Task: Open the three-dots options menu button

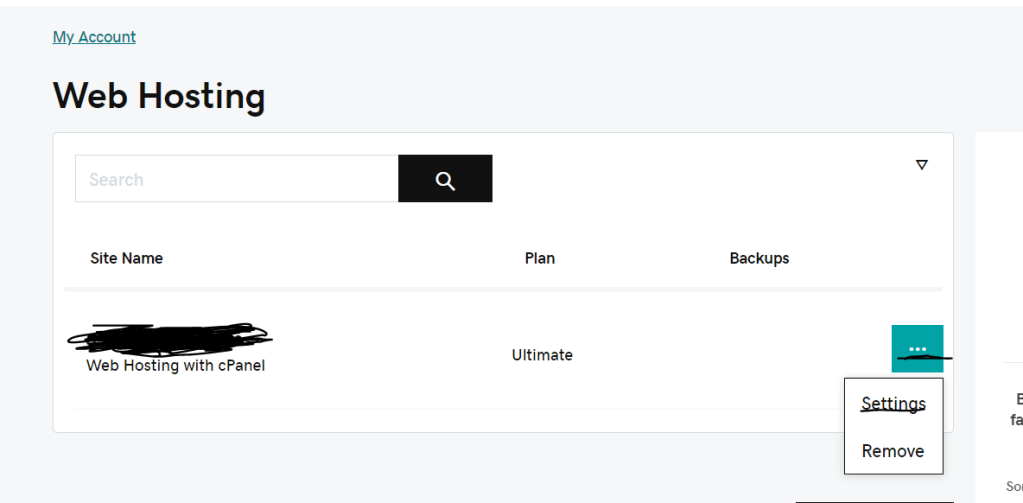Action: [917, 348]
